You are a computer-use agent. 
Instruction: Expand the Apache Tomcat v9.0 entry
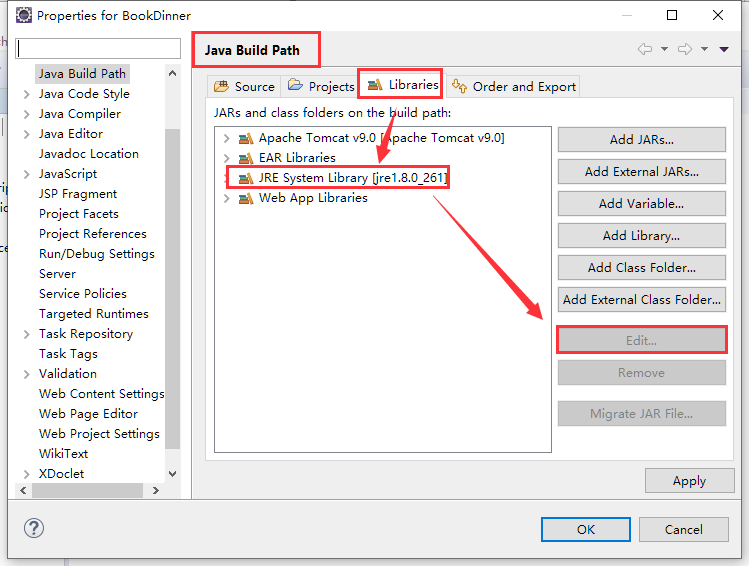[x=226, y=139]
